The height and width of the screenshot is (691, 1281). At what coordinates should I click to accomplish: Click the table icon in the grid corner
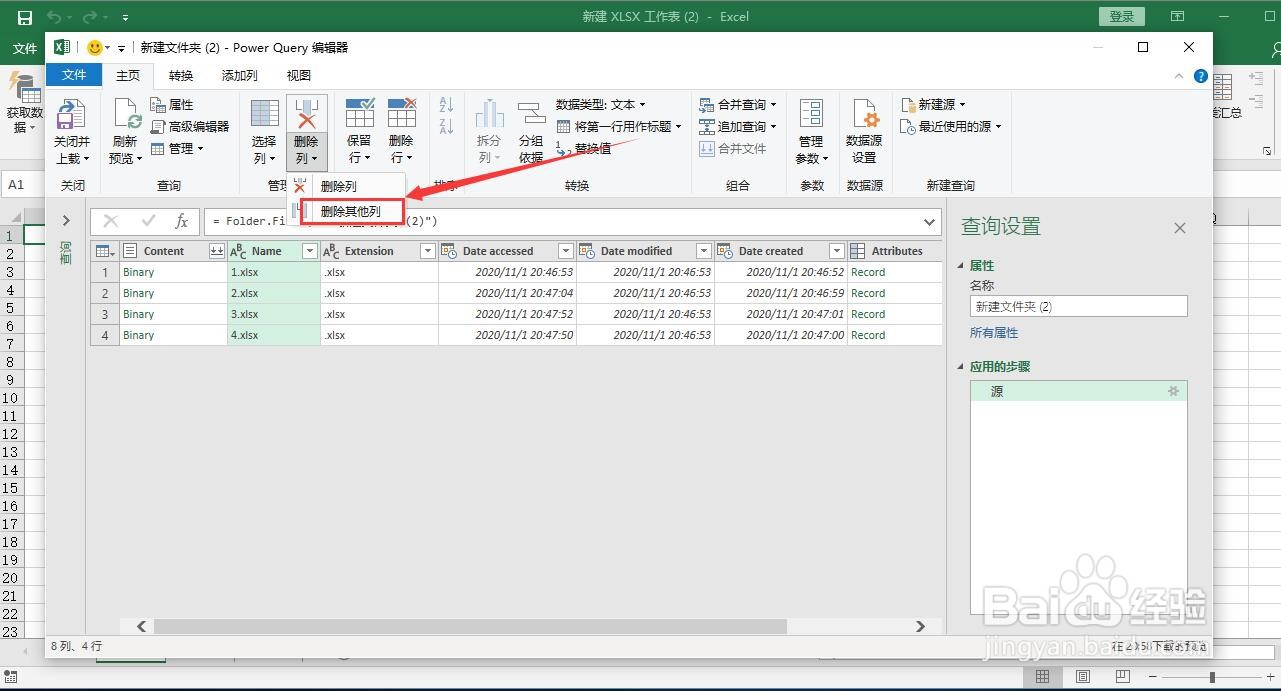(104, 251)
